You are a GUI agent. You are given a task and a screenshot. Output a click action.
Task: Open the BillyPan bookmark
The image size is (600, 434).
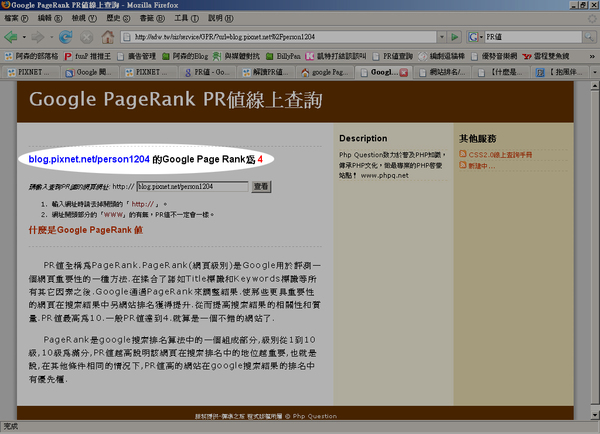click(x=283, y=57)
